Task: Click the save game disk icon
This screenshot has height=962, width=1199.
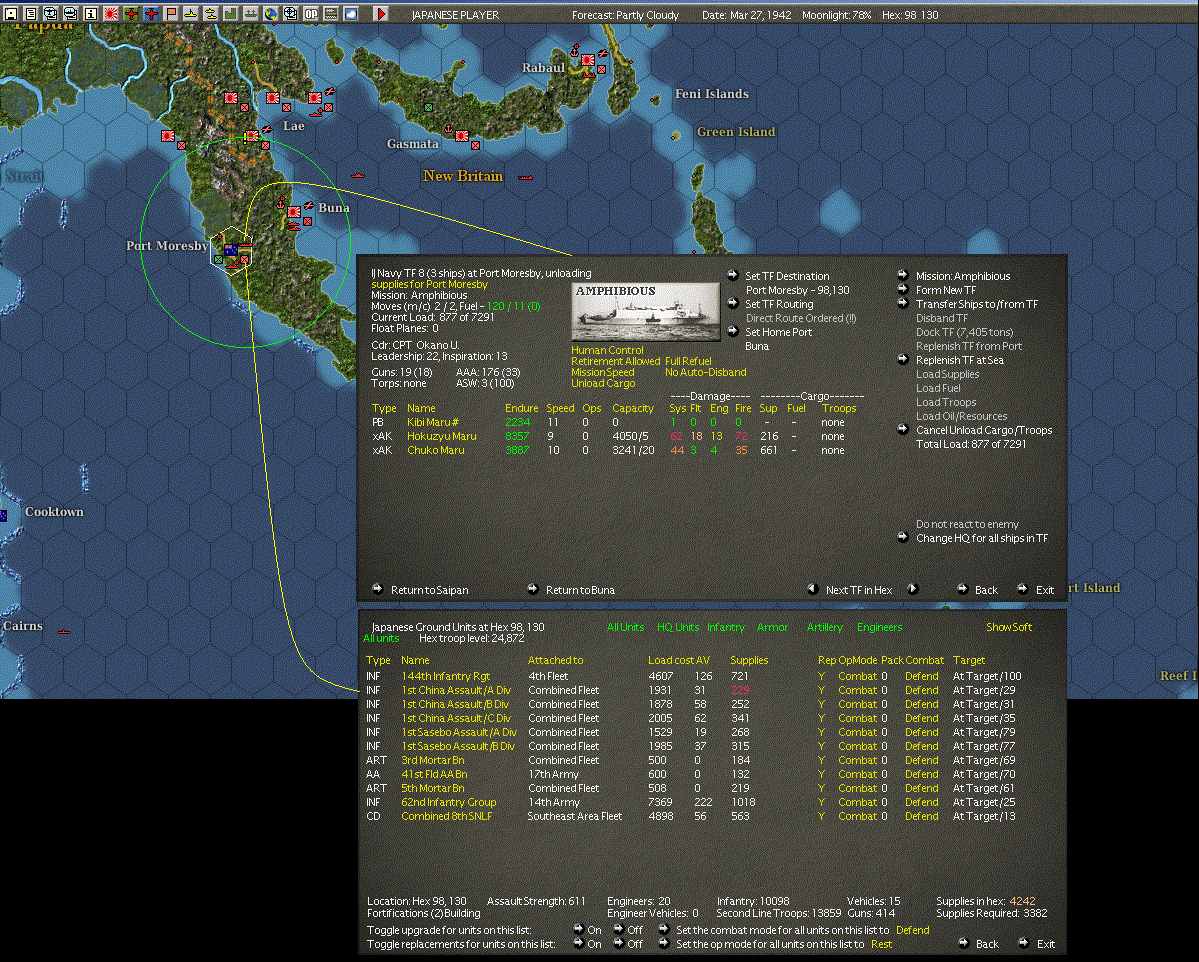Action: point(11,14)
